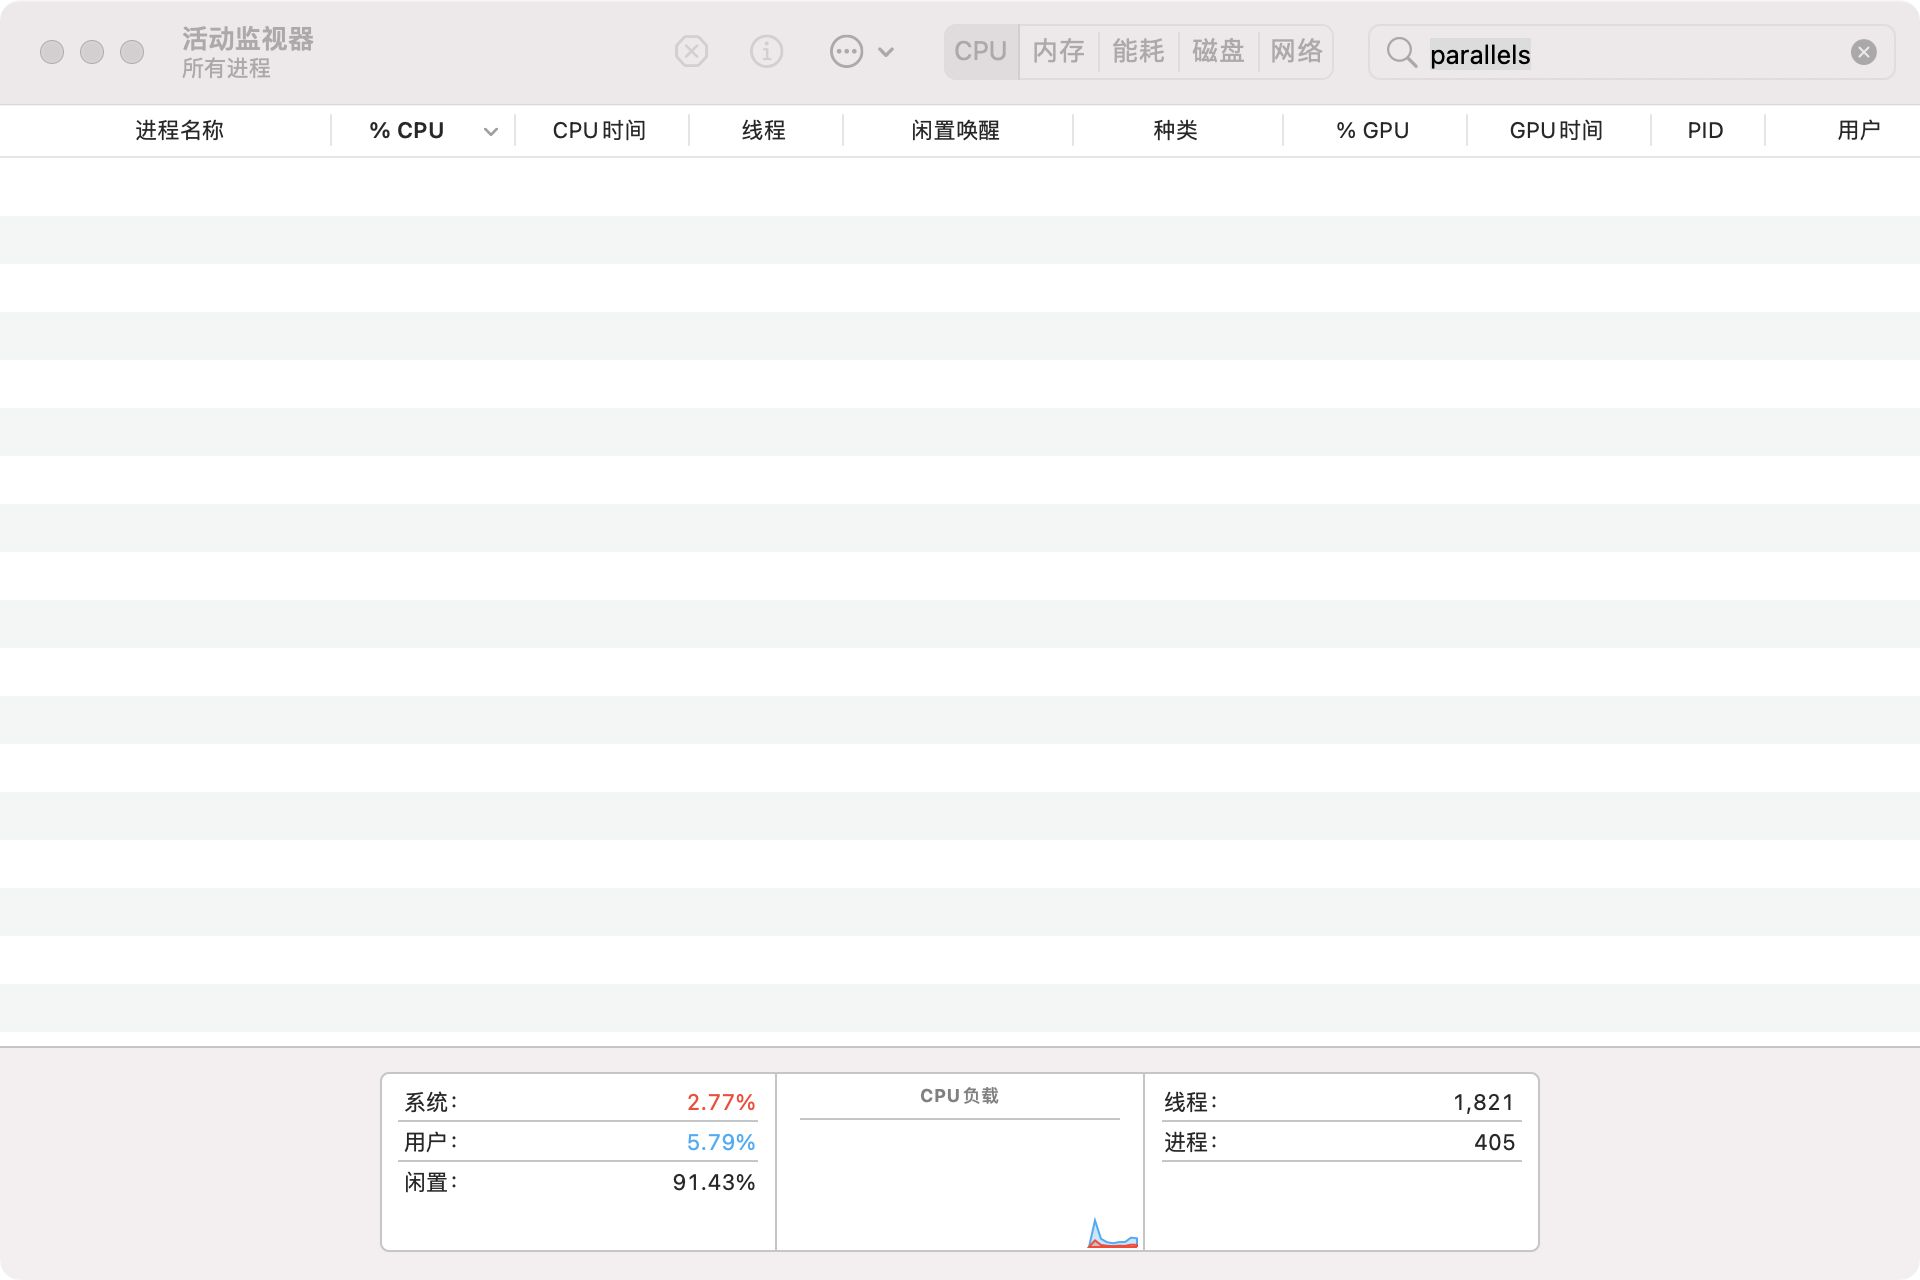
Task: Switch to the 内存 tab
Action: point(1057,51)
